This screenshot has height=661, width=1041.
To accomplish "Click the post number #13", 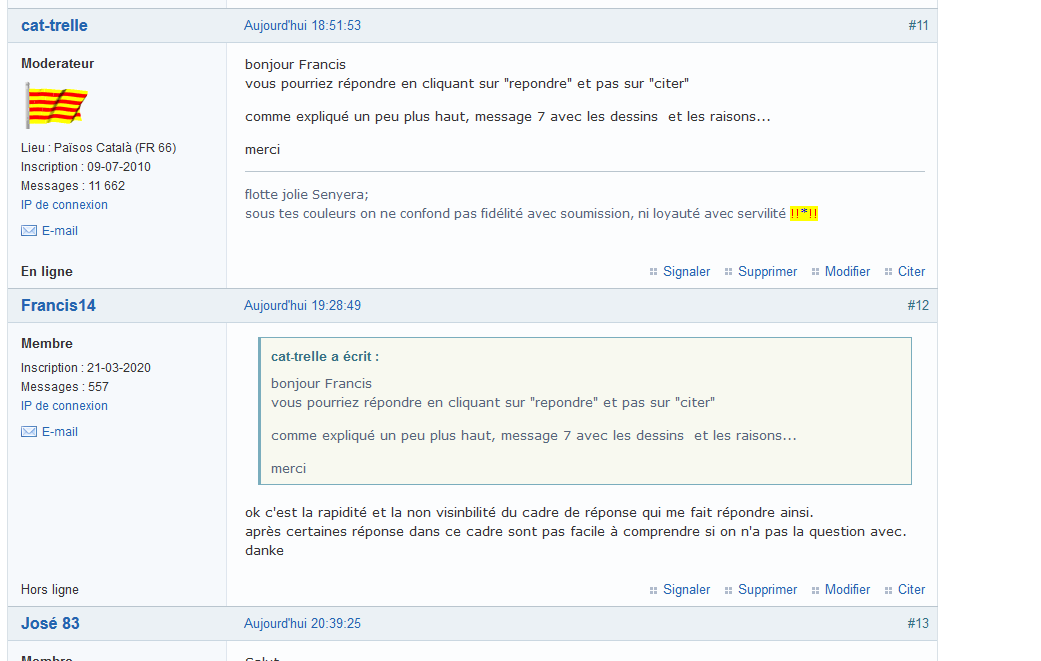I will click(x=918, y=623).
